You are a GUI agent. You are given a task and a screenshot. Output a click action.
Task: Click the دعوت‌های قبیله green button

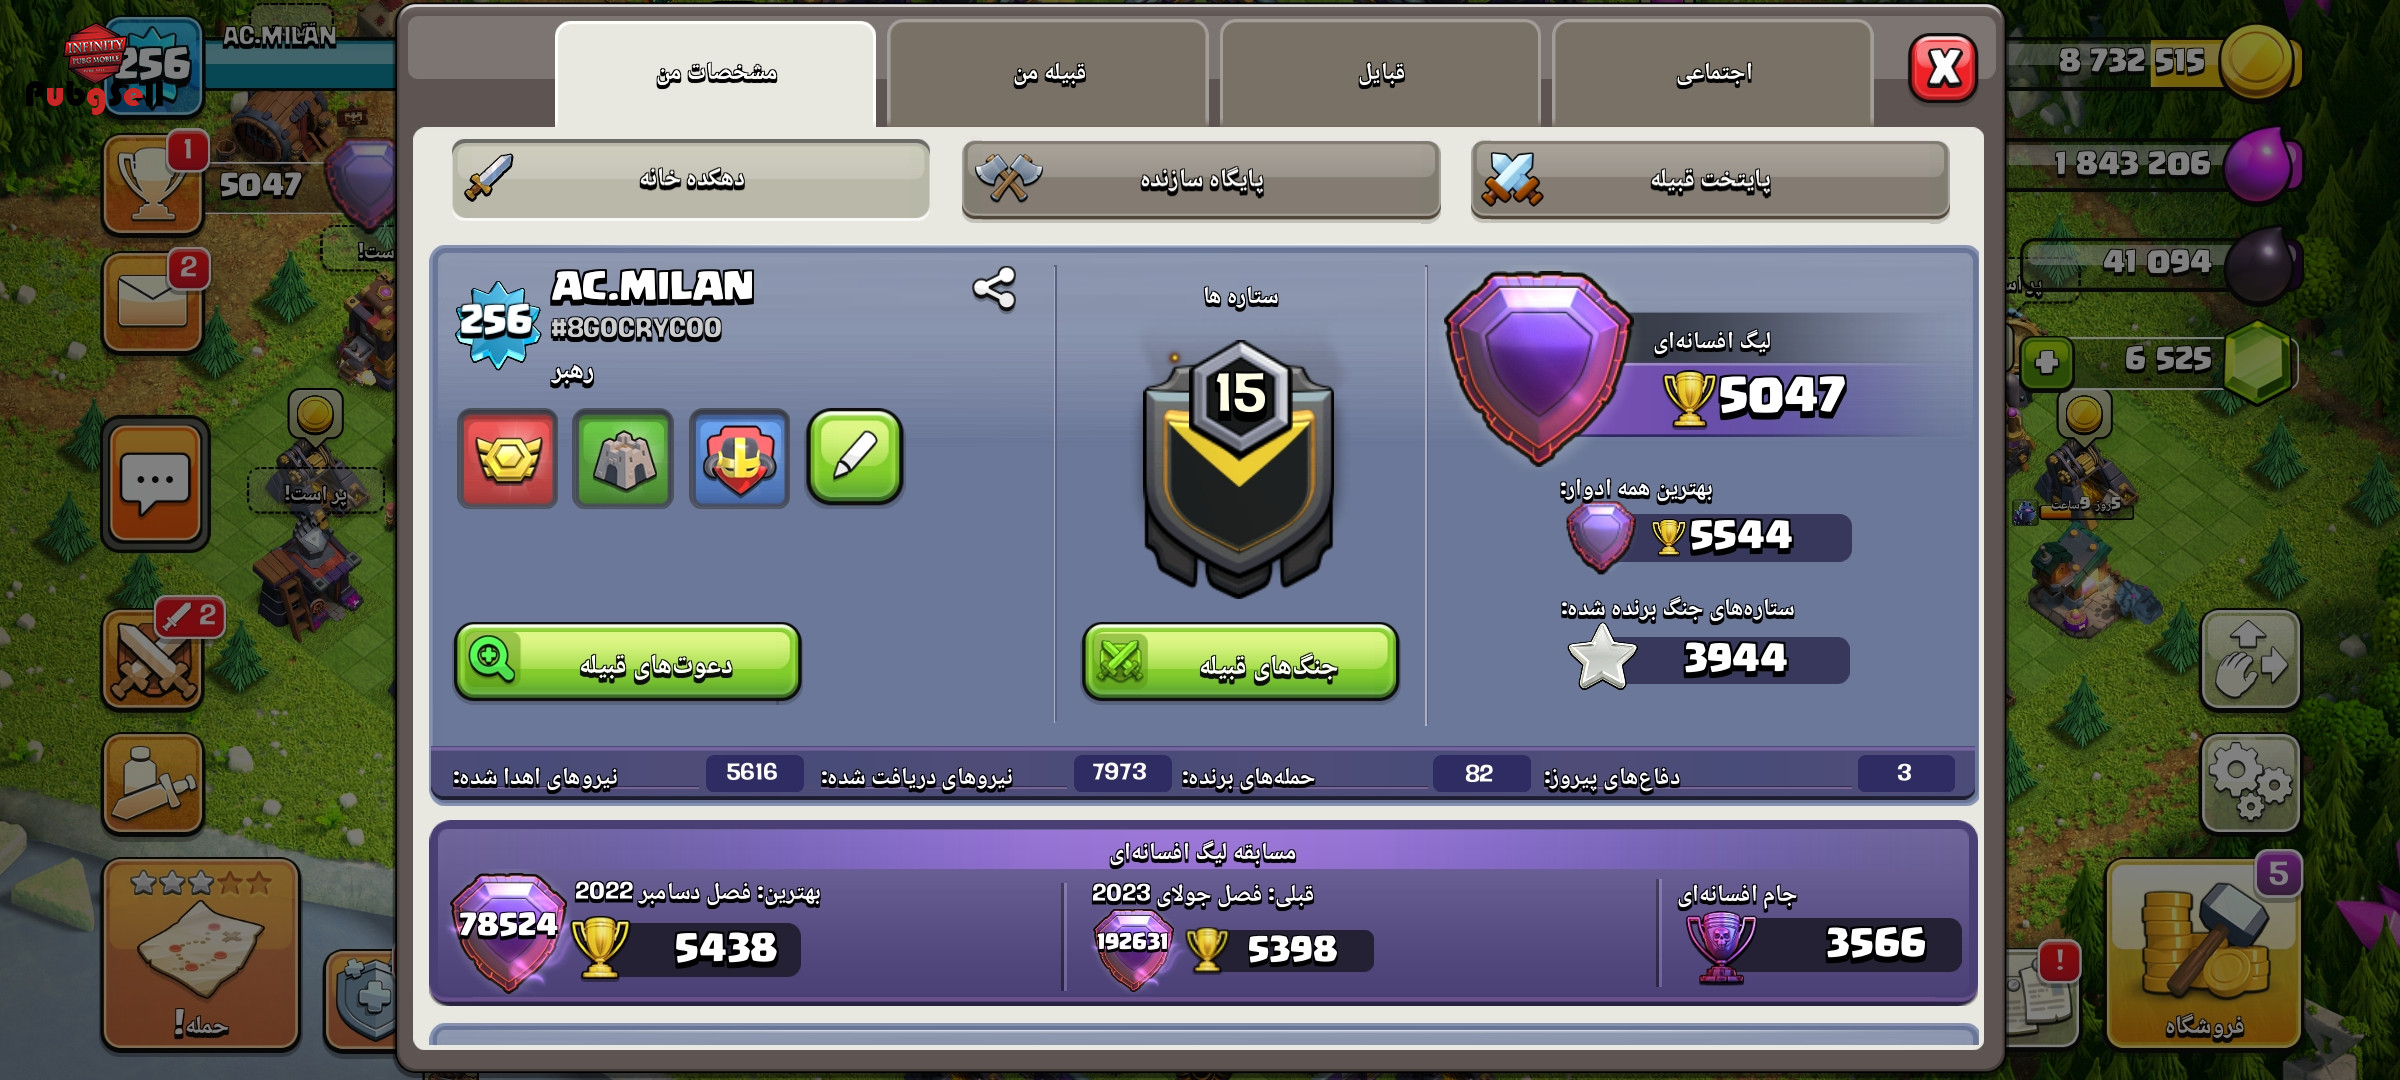pyautogui.click(x=628, y=662)
